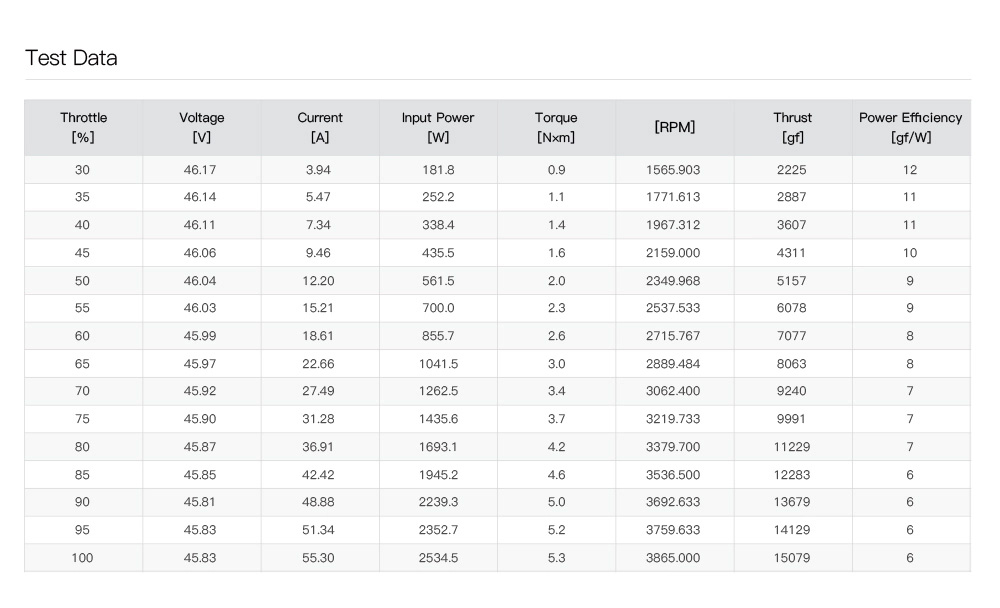Click the 'Test Data' section heading

(x=71, y=58)
